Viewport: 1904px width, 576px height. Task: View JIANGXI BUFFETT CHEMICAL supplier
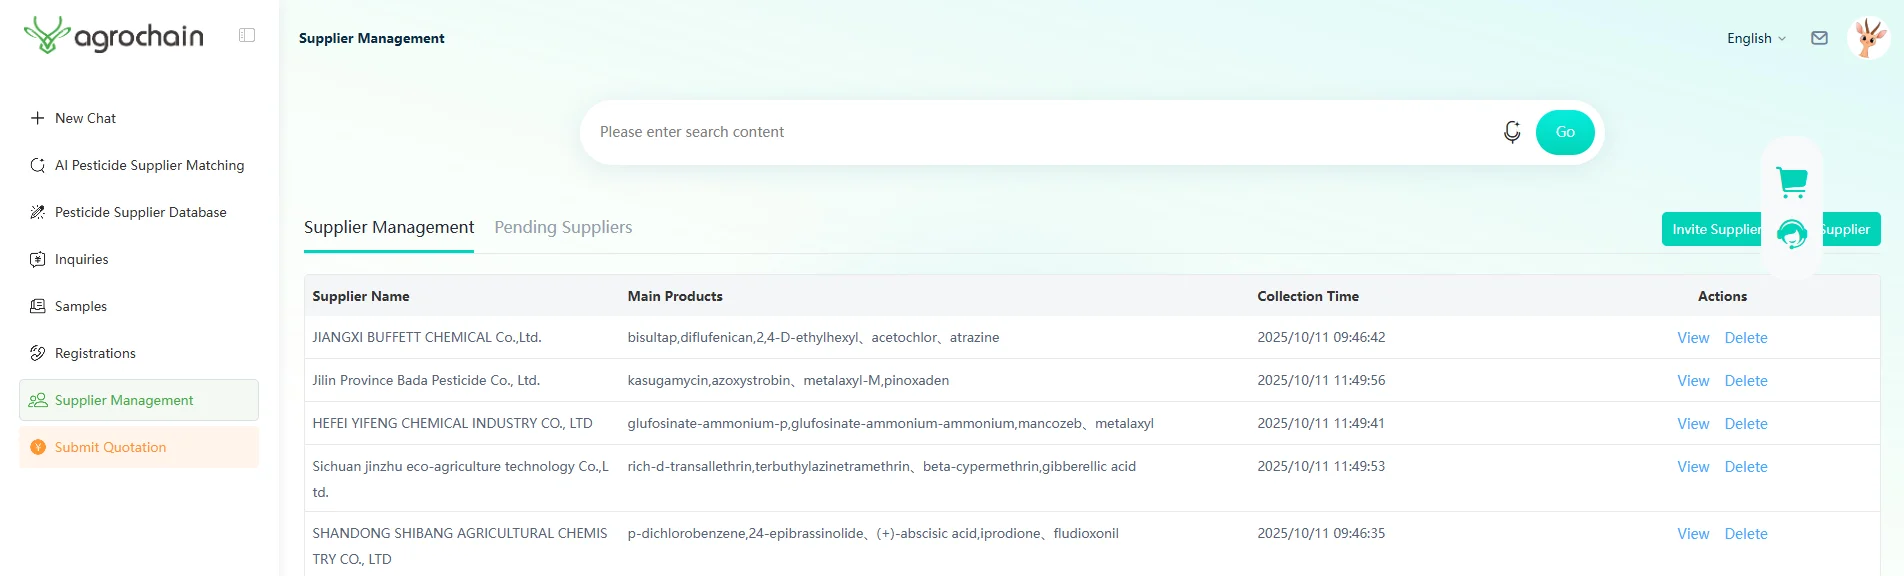[x=1692, y=338]
